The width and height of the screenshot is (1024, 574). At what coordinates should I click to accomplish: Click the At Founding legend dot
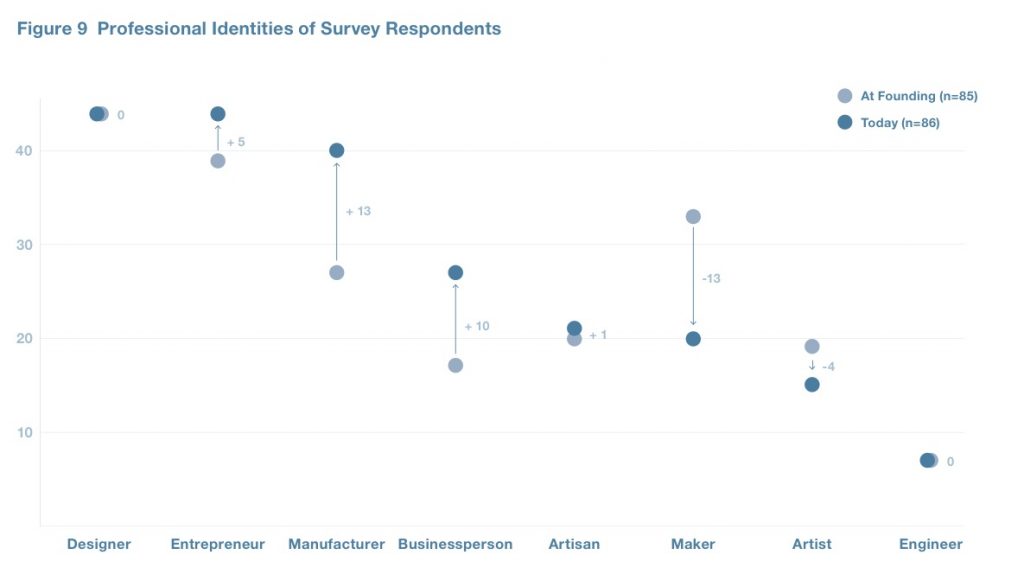click(x=845, y=96)
